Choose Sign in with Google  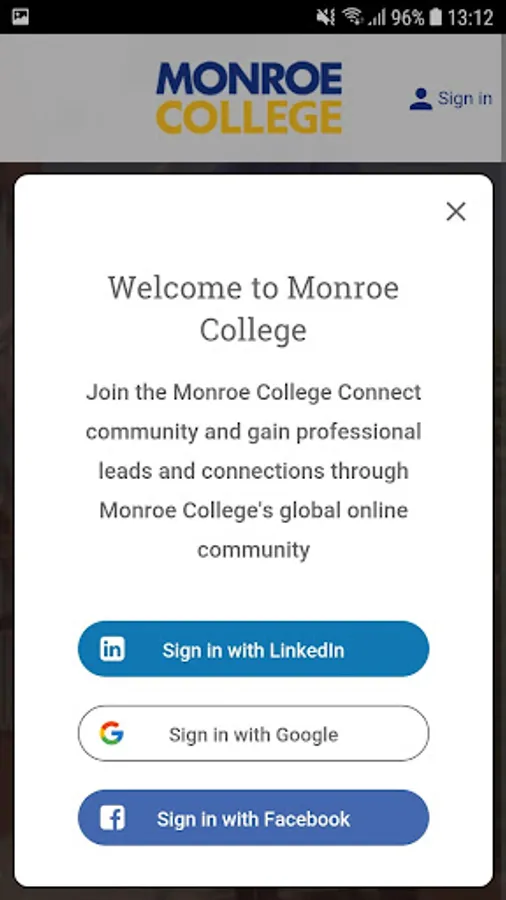pos(253,733)
